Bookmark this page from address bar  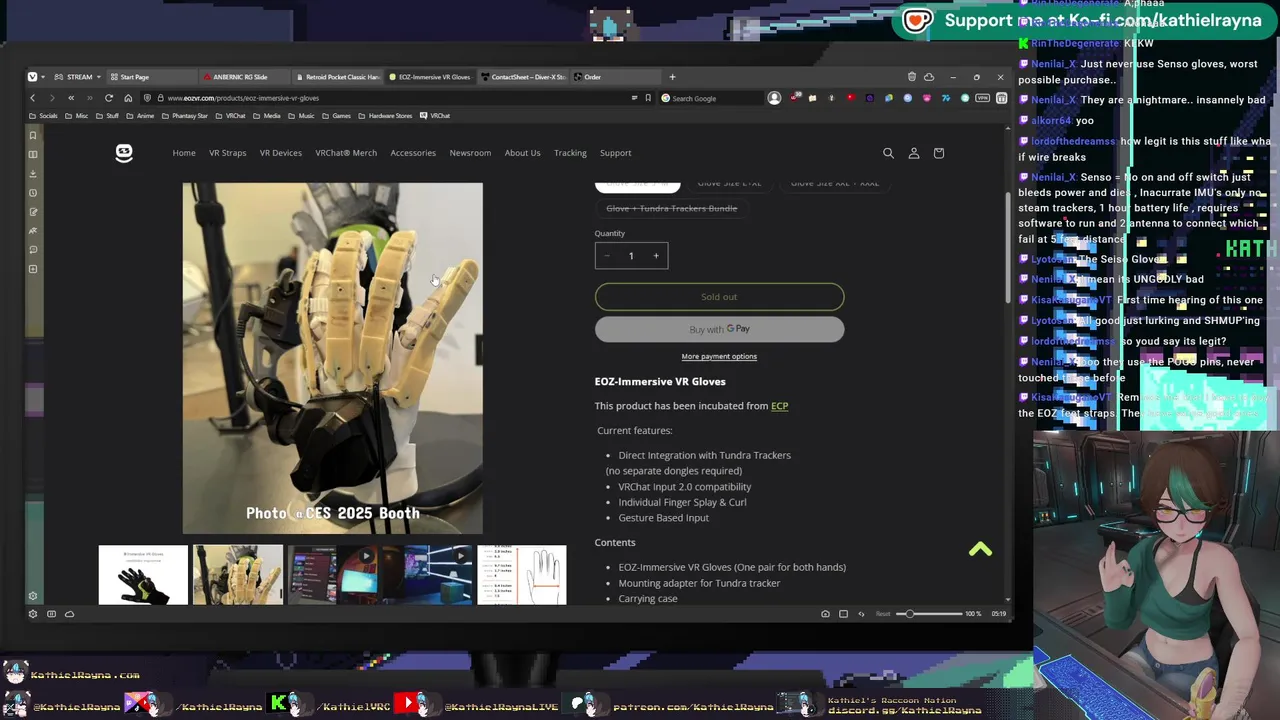coord(648,98)
